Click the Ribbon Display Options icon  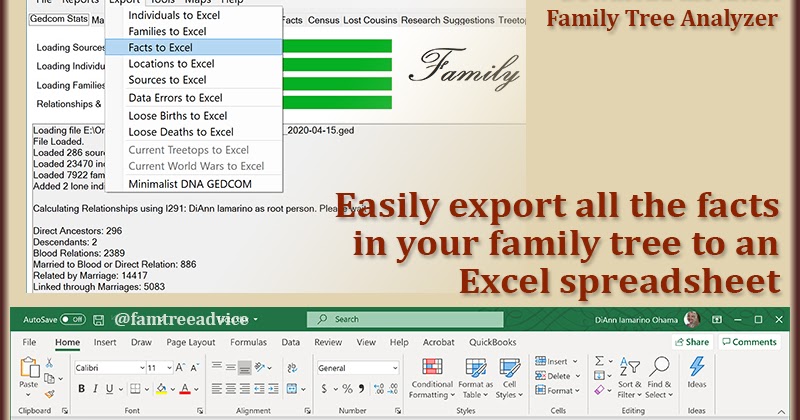point(717,319)
